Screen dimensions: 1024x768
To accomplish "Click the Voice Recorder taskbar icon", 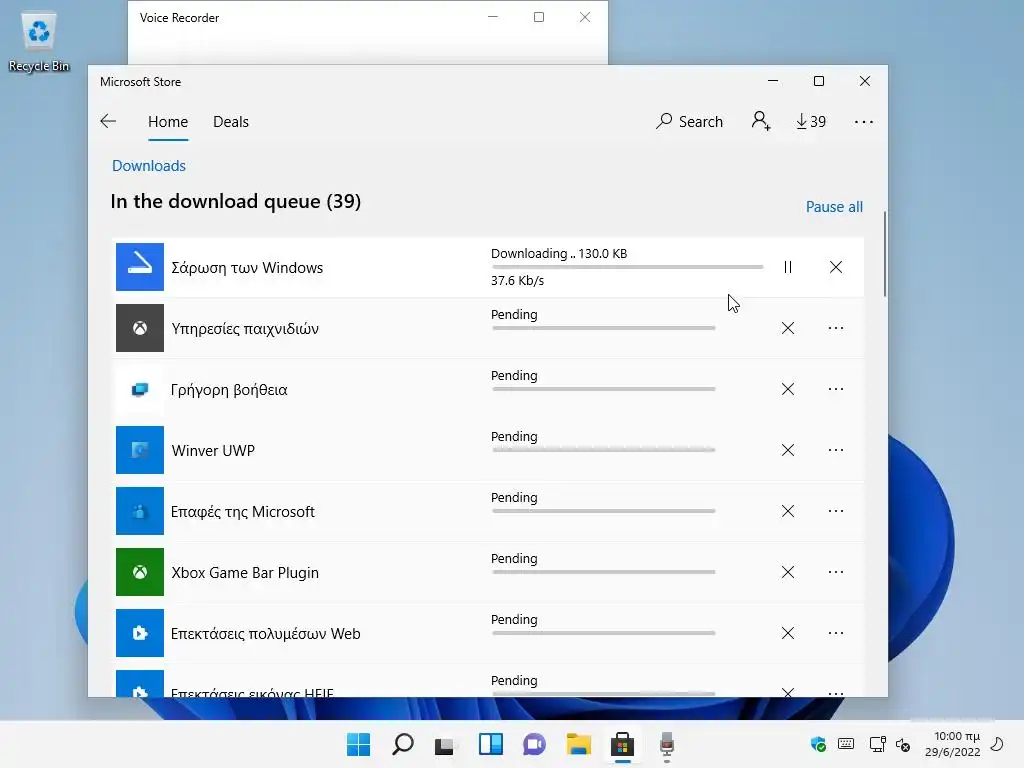I will [x=666, y=744].
